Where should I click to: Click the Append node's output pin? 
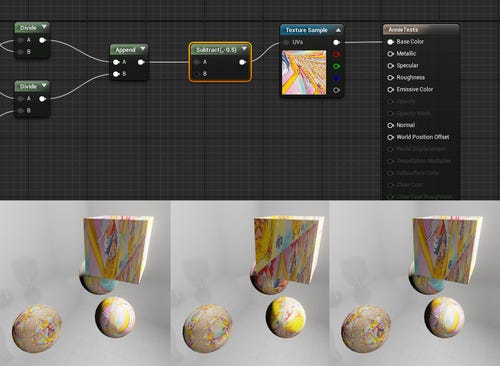pos(141,62)
